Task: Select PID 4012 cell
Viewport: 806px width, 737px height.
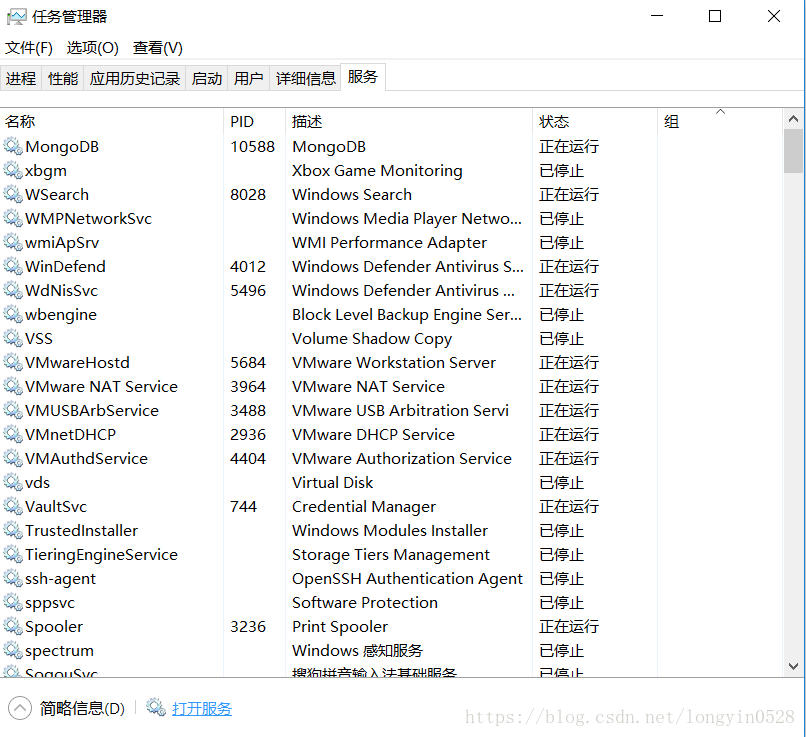Action: [x=248, y=266]
